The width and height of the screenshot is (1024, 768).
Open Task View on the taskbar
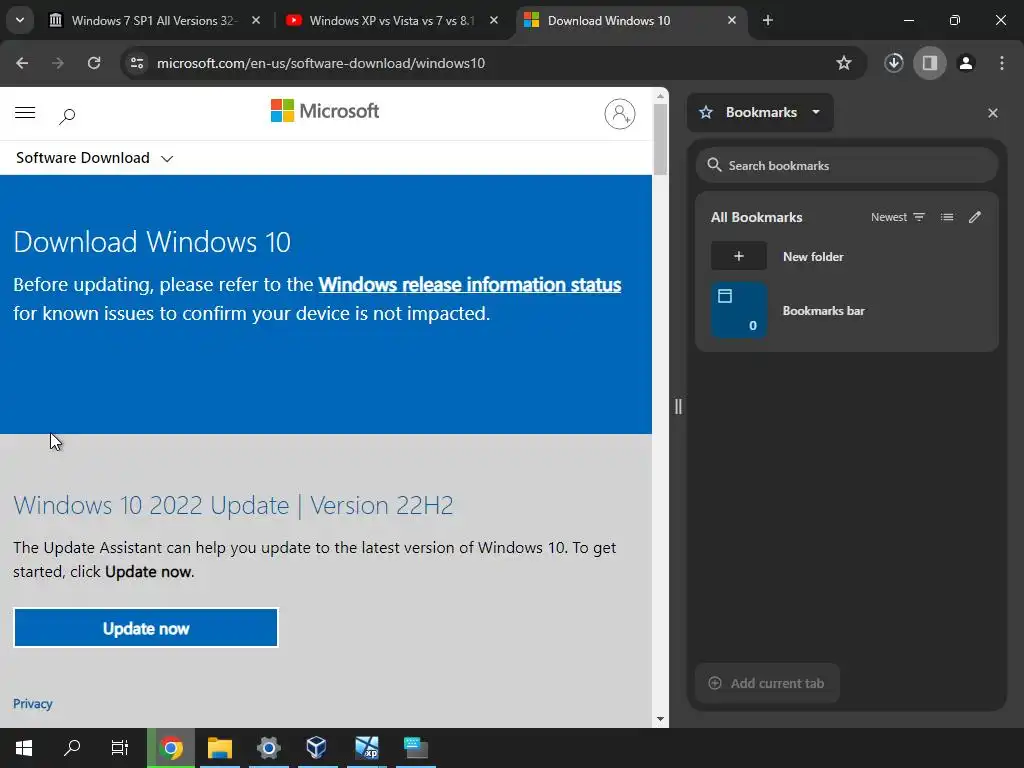tap(120, 748)
